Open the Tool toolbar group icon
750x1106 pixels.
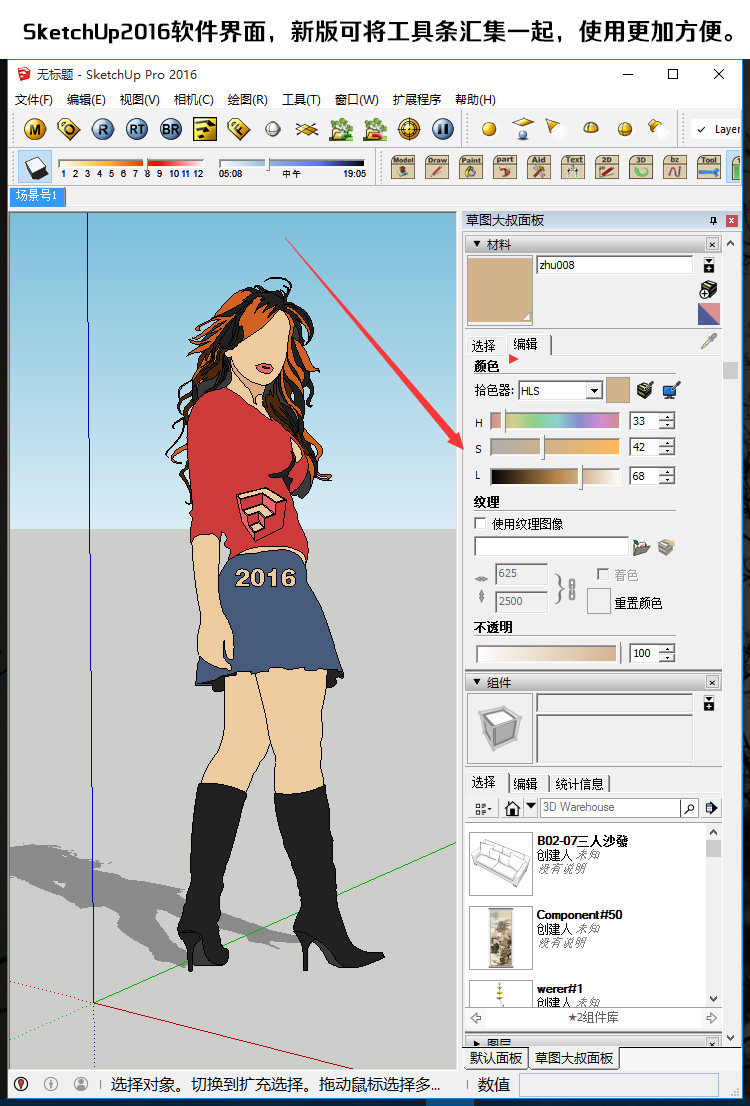tap(708, 167)
